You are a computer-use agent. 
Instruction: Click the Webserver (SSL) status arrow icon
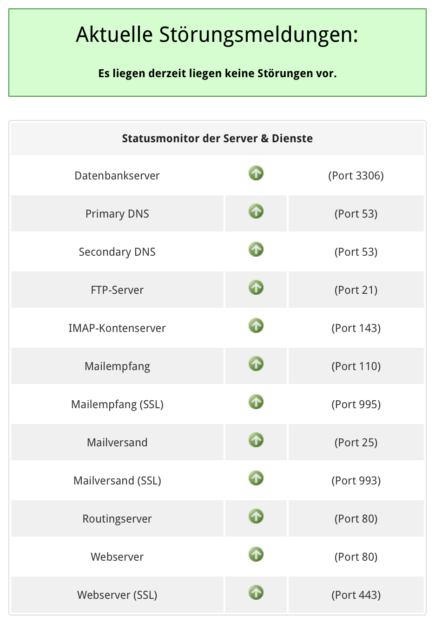[x=256, y=593]
